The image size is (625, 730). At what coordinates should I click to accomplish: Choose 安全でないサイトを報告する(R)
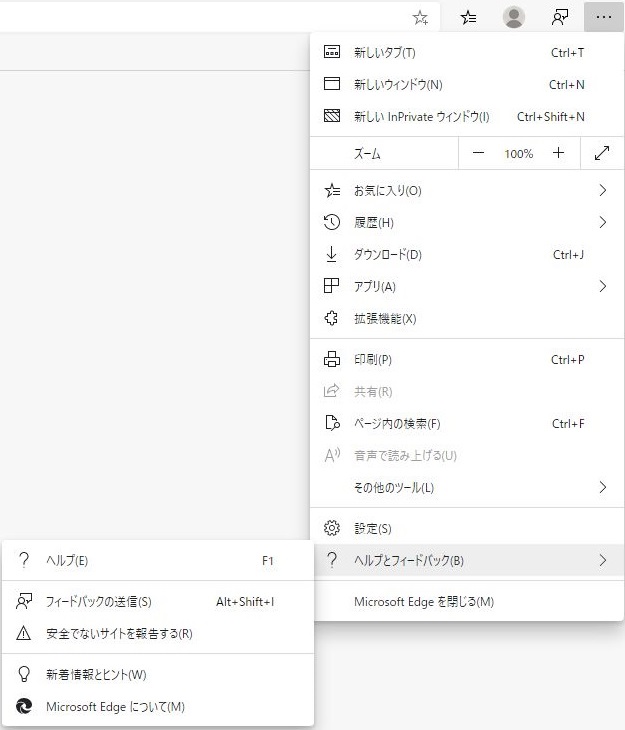coord(158,633)
